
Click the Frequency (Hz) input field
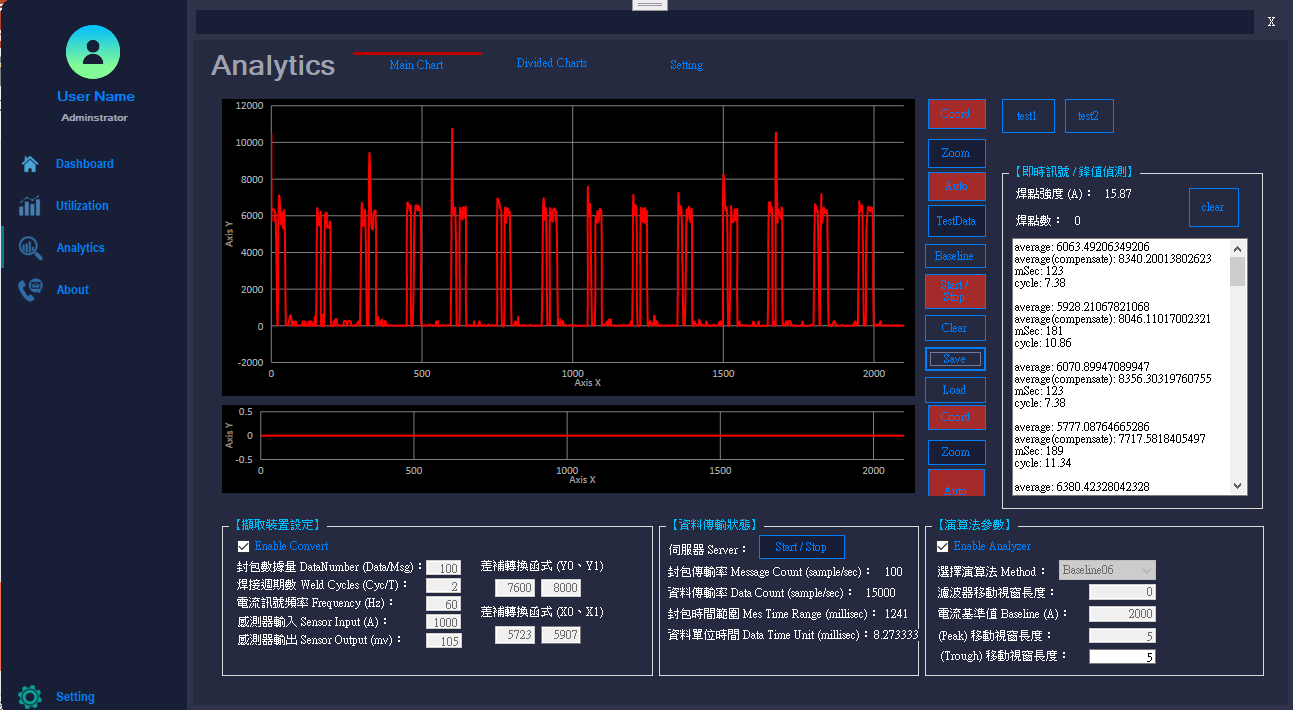point(443,604)
